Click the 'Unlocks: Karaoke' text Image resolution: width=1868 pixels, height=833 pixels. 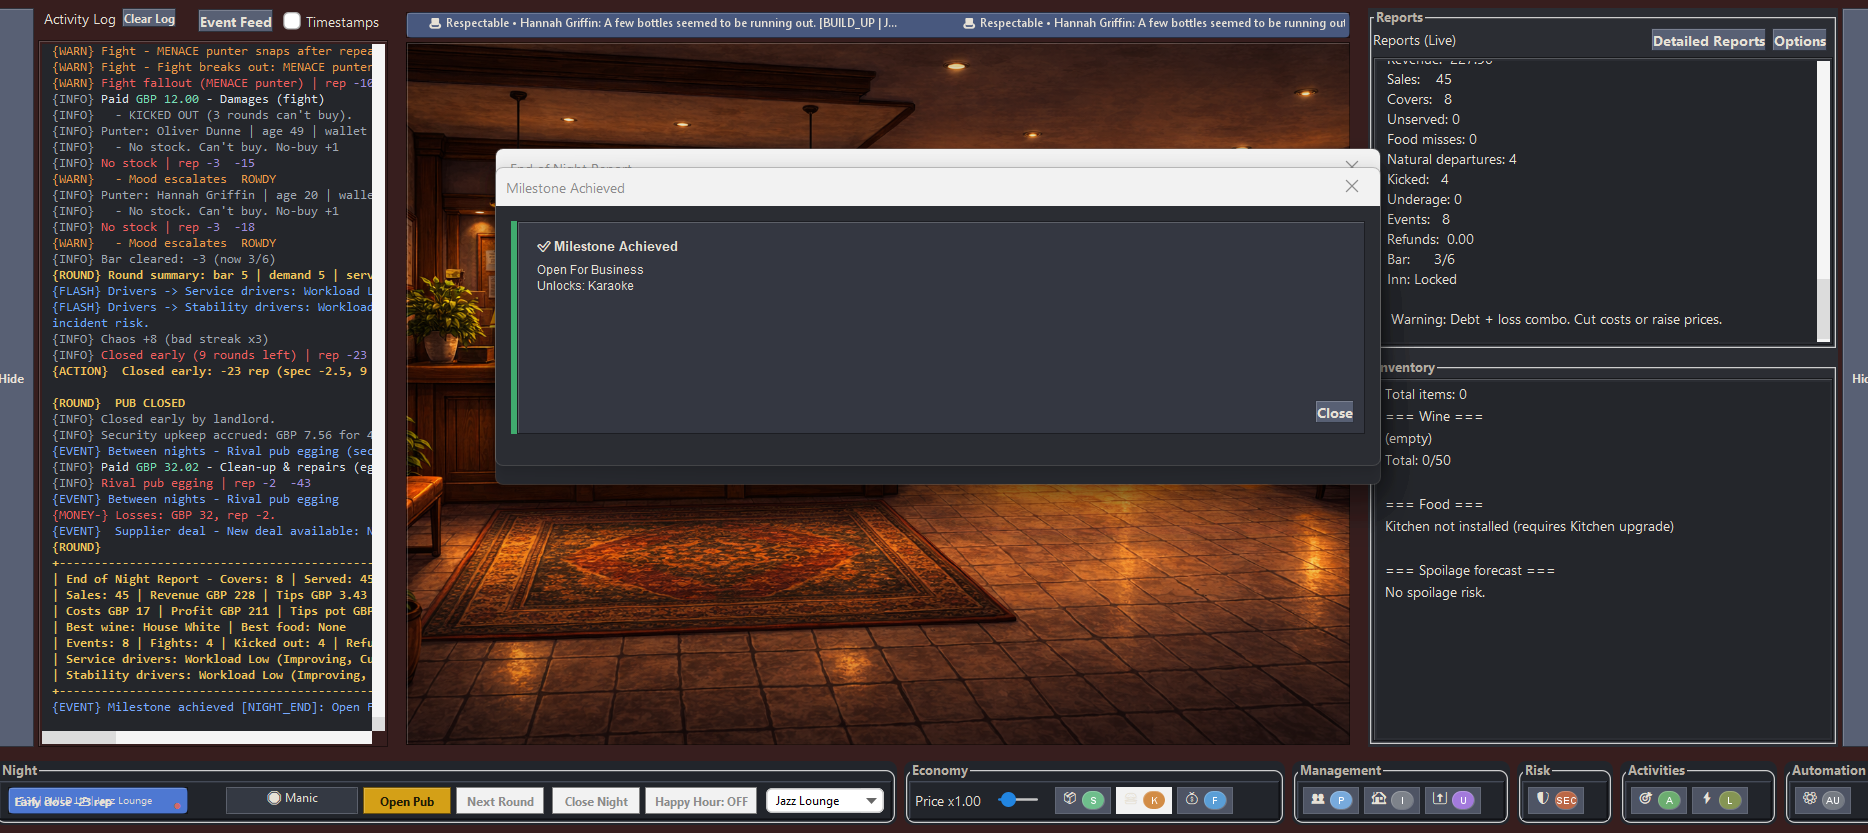(585, 286)
